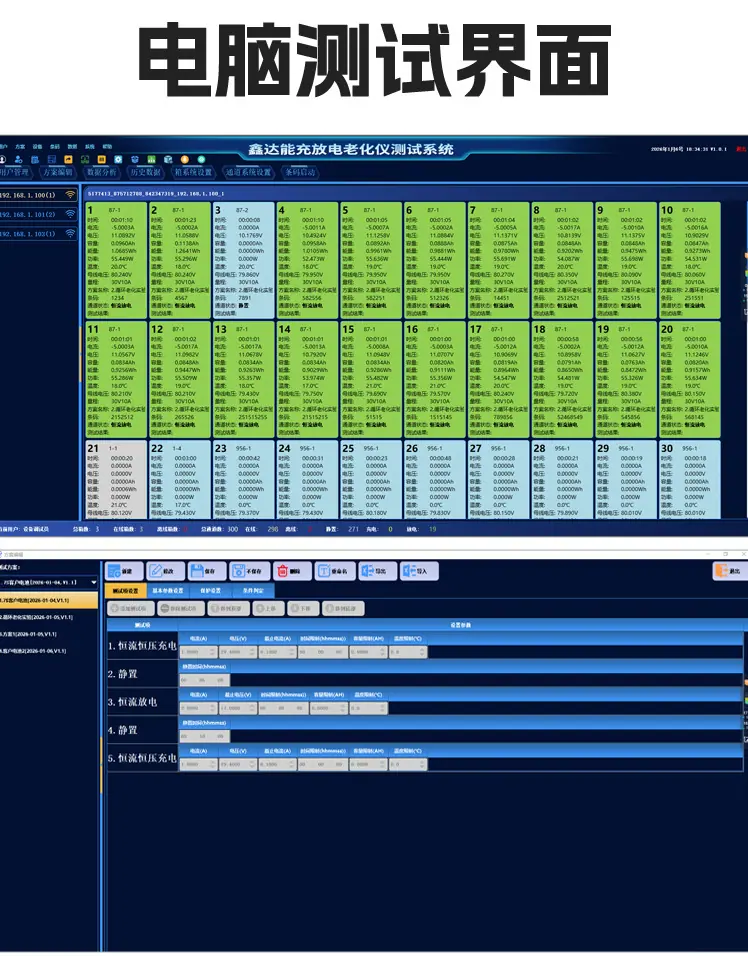
Task: Click greyed 添加测试项 button
Action: pos(131,608)
